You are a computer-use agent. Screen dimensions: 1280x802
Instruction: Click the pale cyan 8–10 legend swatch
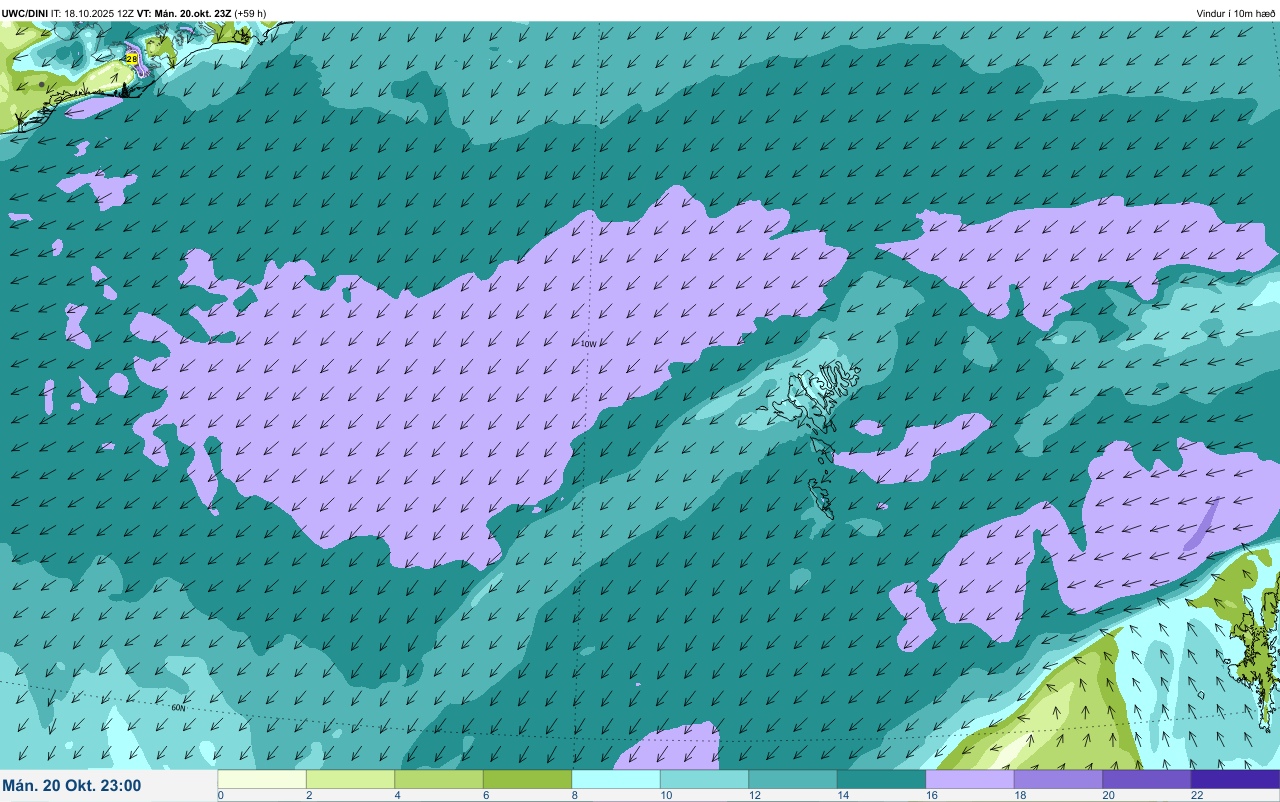coord(616,779)
